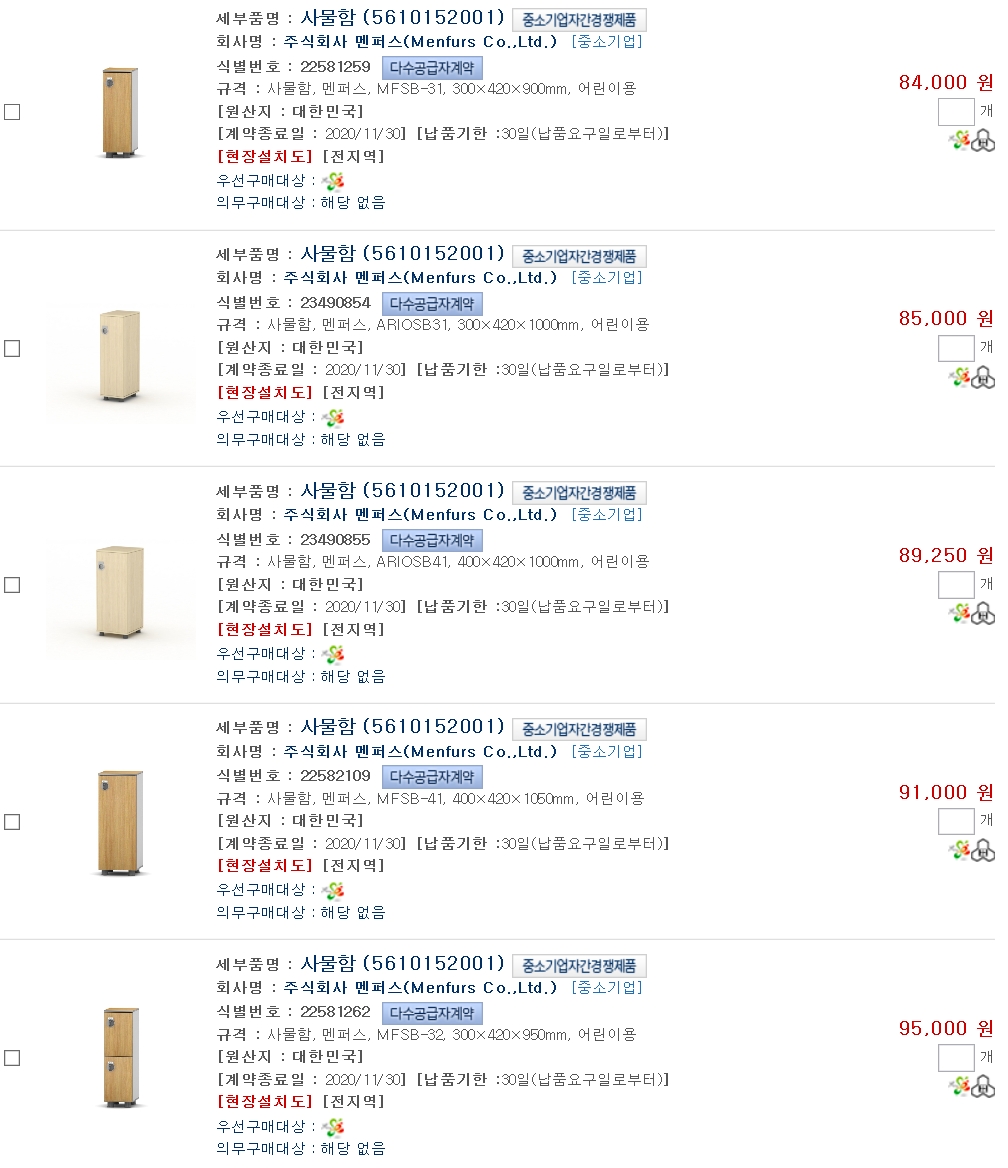Click the 우선구매대상 icon for item 23490854
This screenshot has width=1008, height=1168.
[333, 417]
